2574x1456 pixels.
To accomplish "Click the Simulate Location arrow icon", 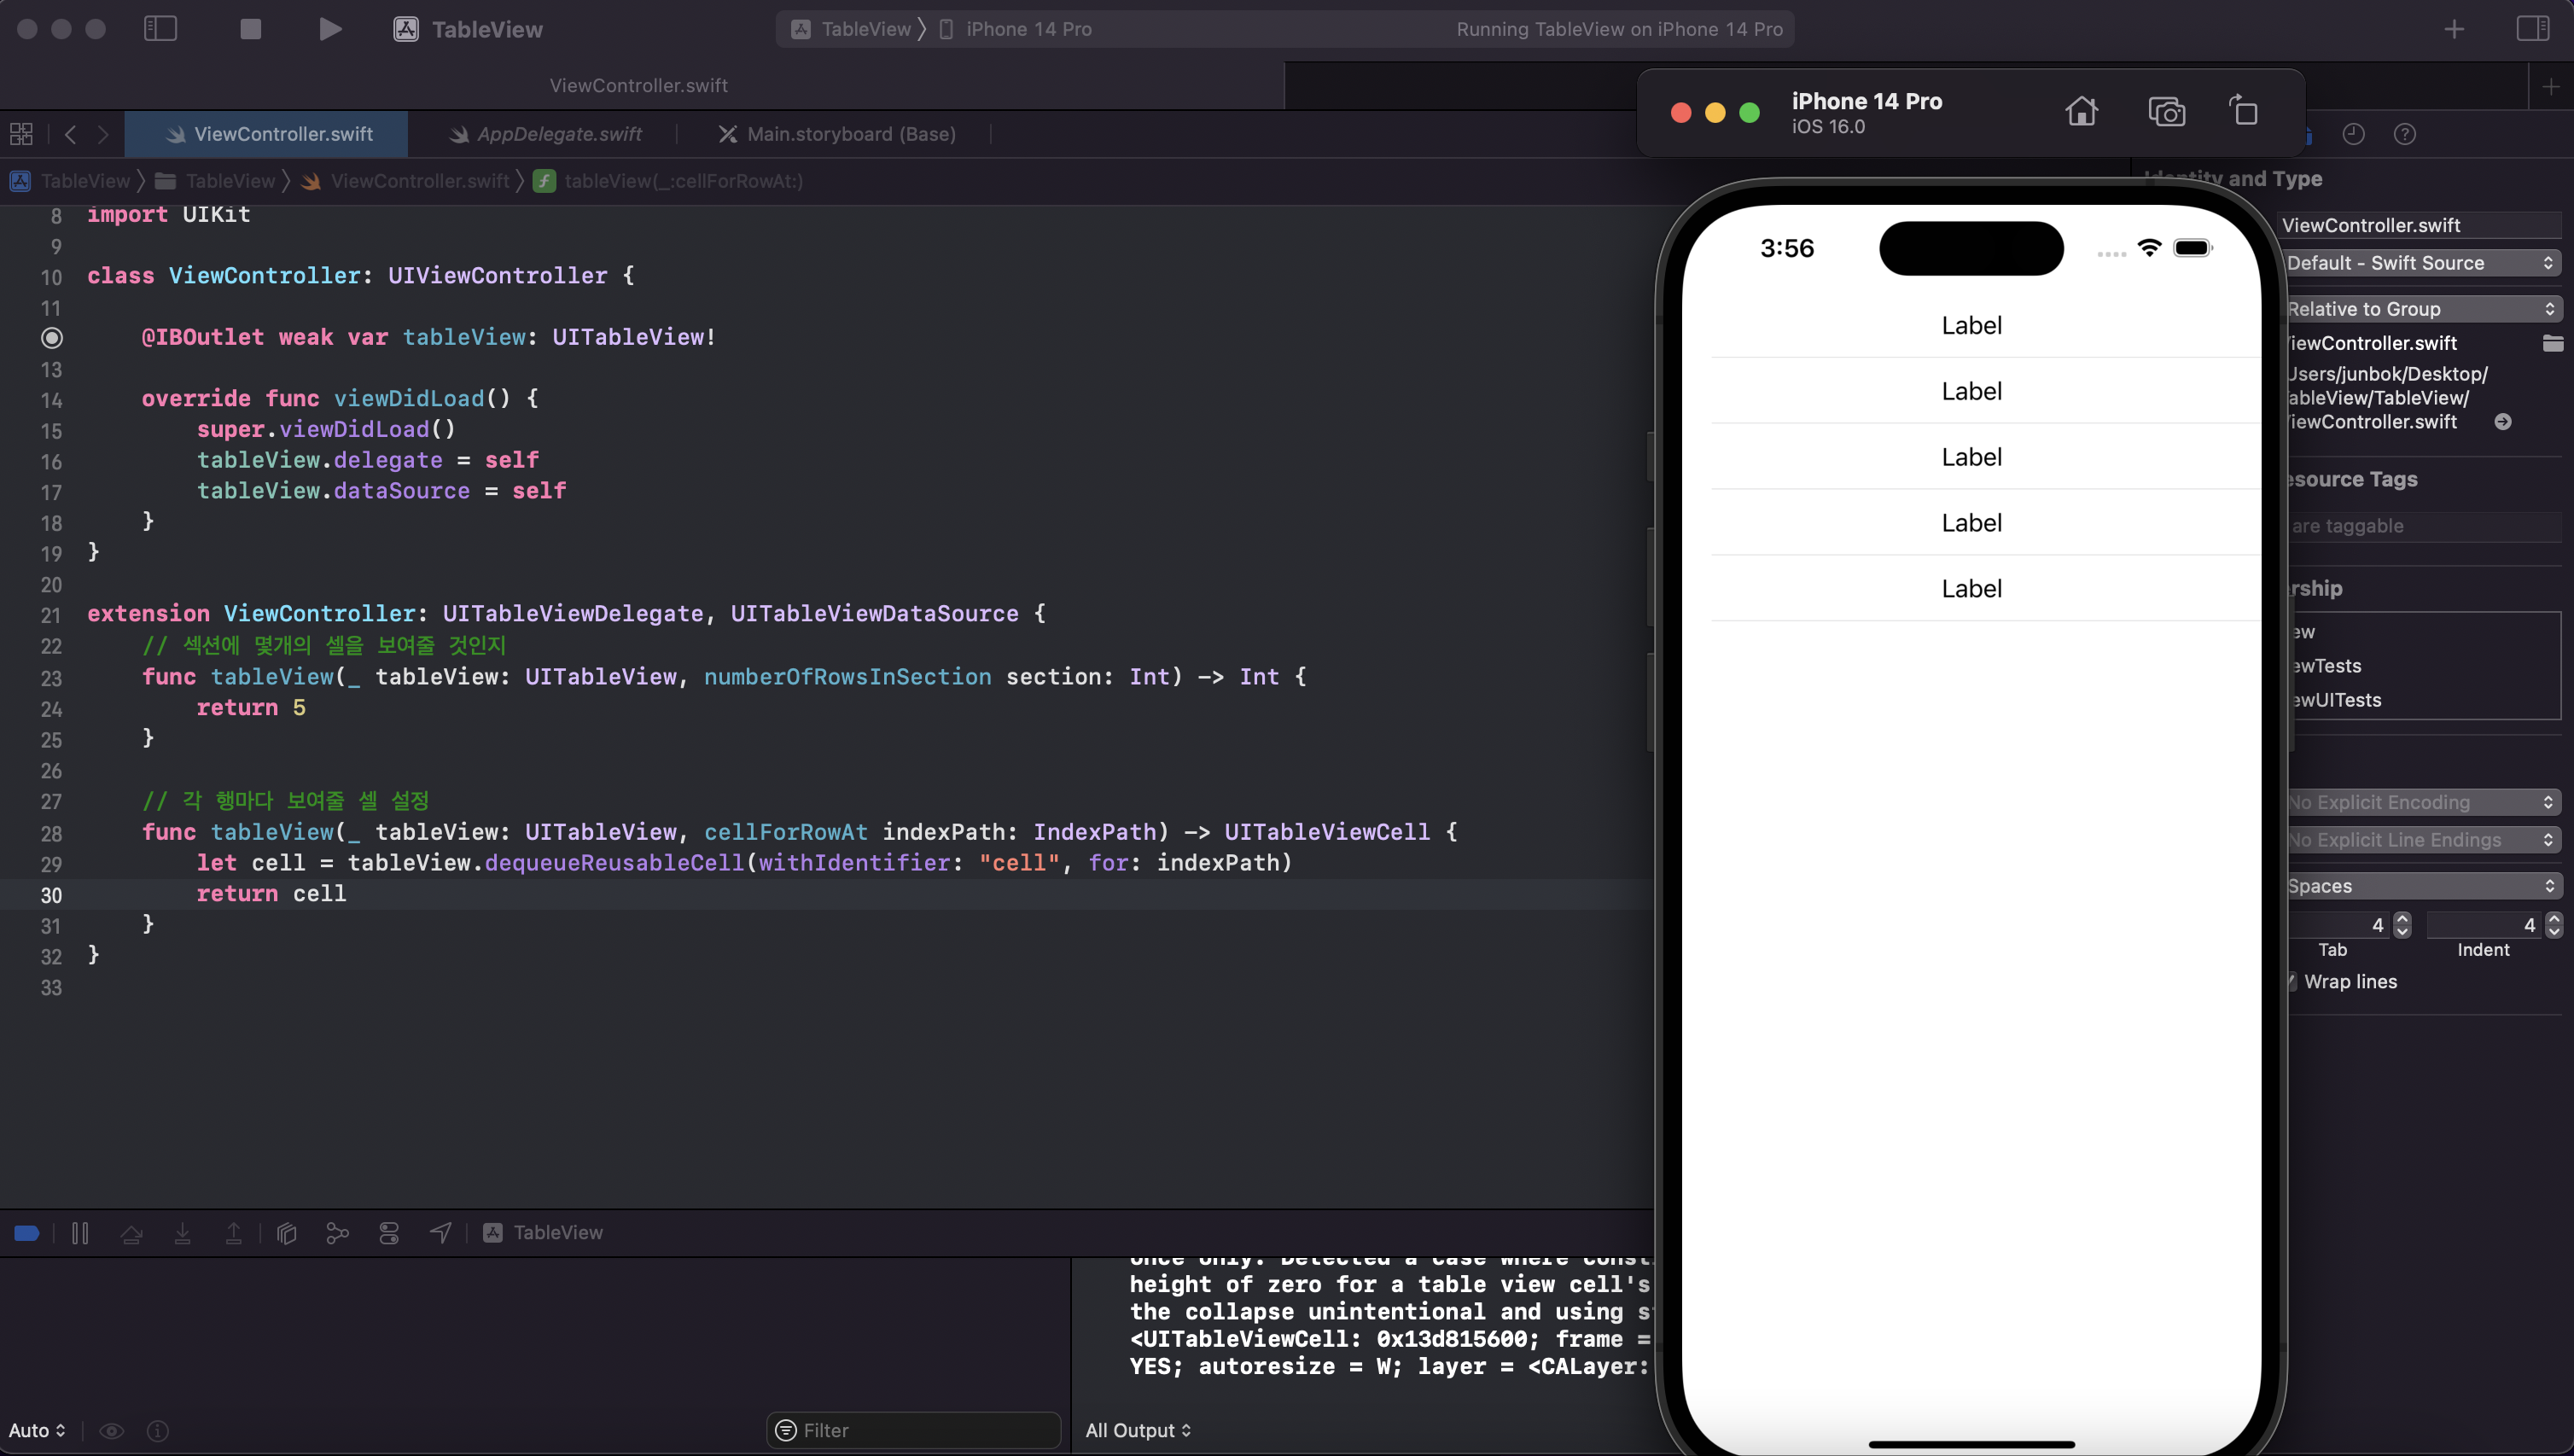I will (441, 1233).
